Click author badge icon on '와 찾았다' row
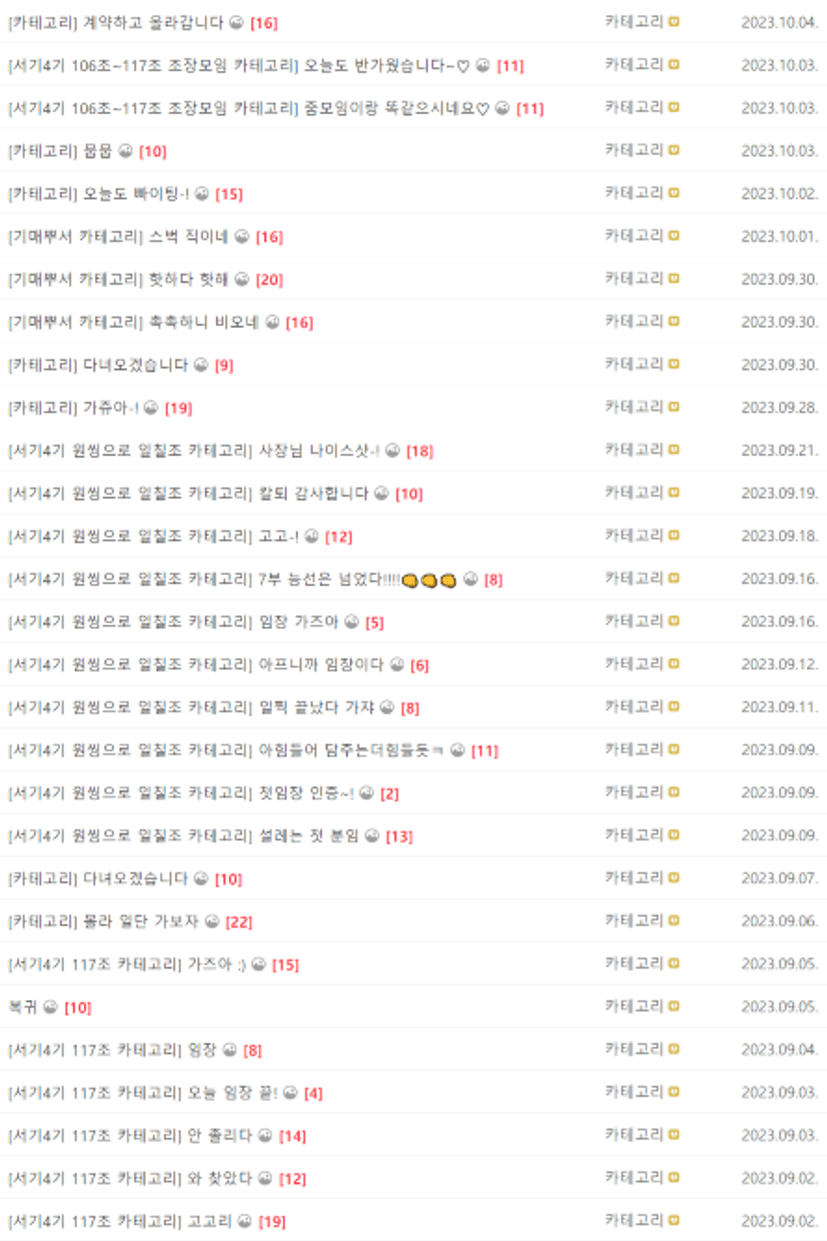827x1241 pixels. (674, 1177)
